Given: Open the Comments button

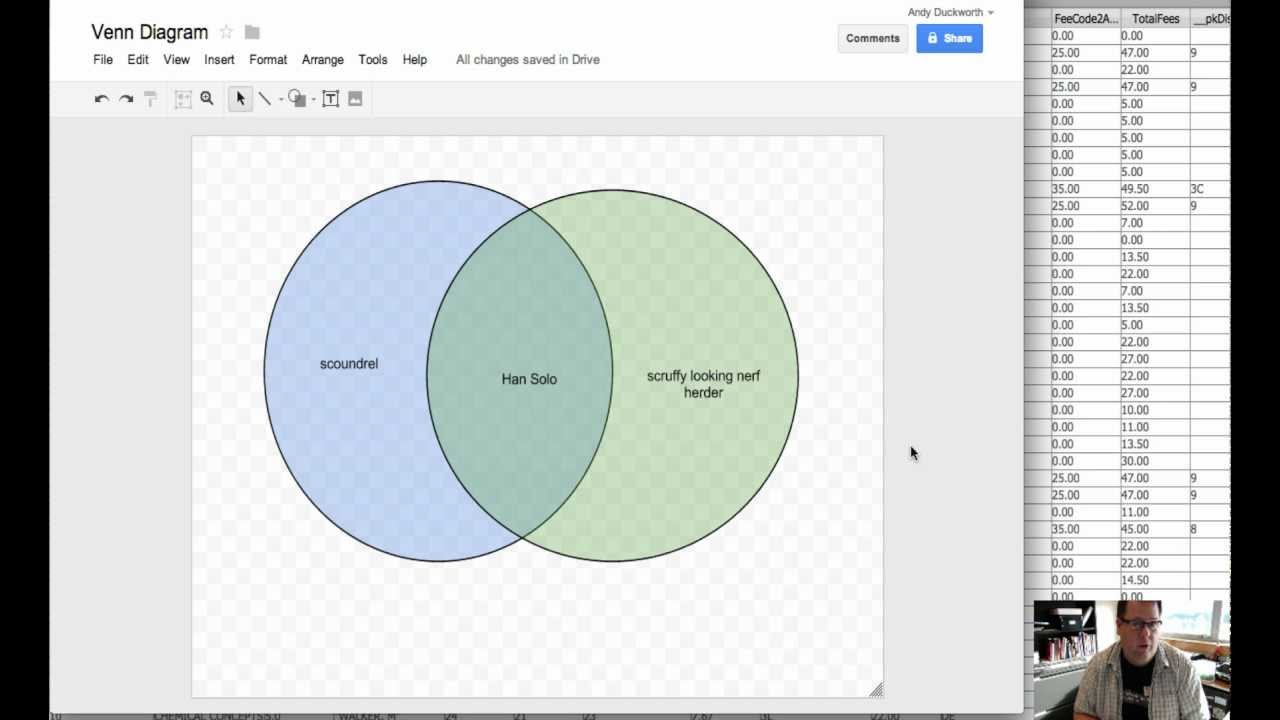Looking at the screenshot, I should [872, 38].
